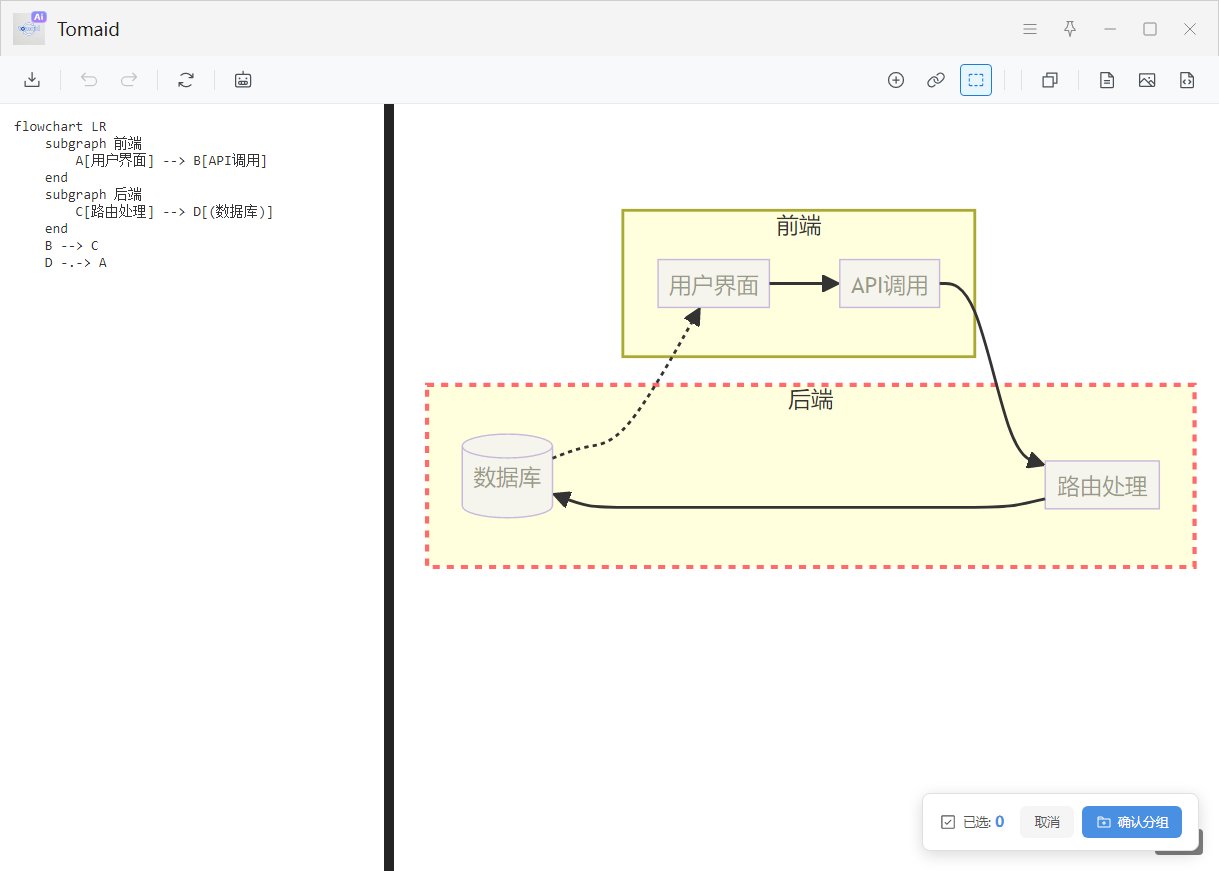Click the redo arrow

tap(129, 80)
